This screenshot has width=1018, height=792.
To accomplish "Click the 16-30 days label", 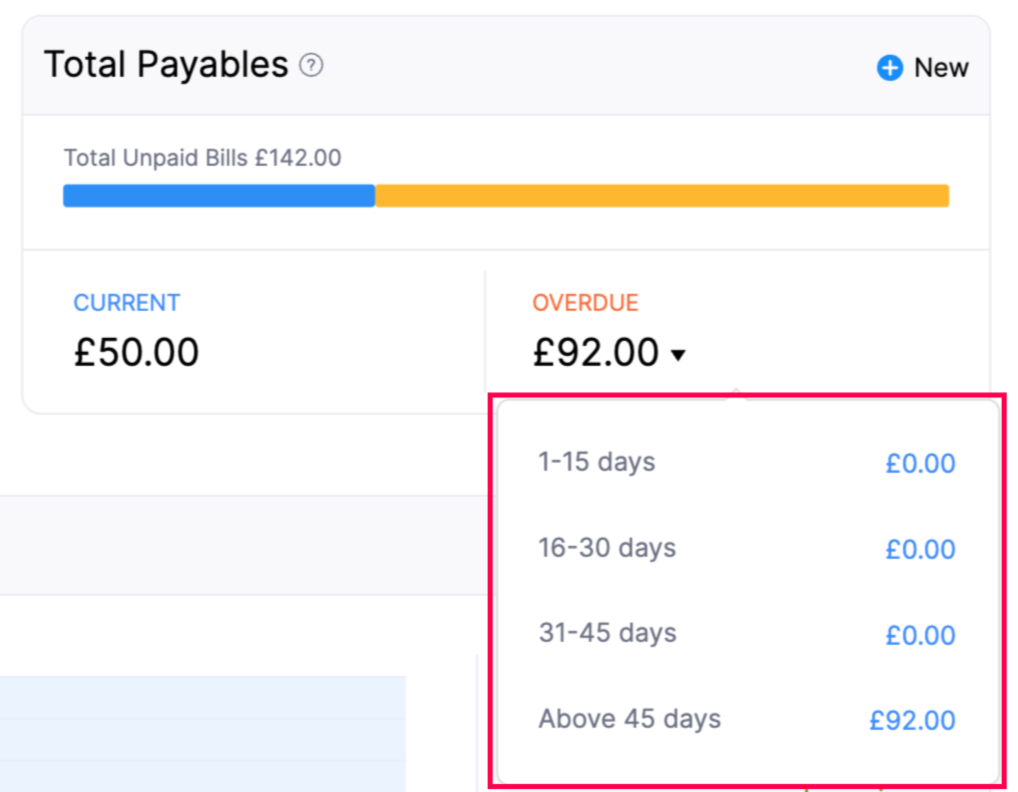I will tap(607, 548).
